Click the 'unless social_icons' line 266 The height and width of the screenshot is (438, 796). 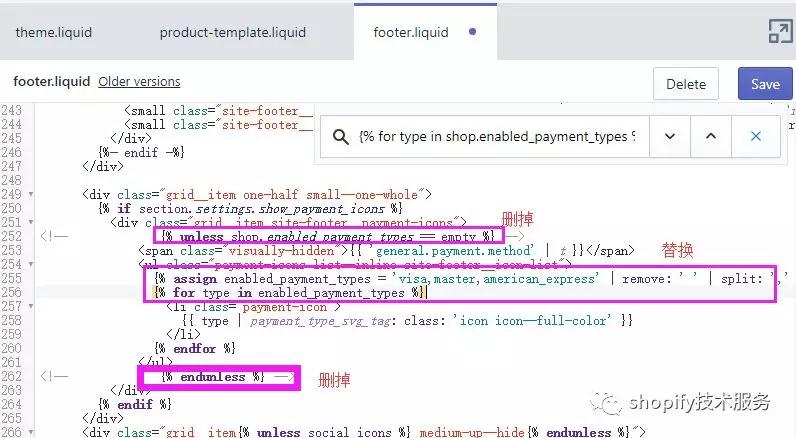tap(363, 432)
